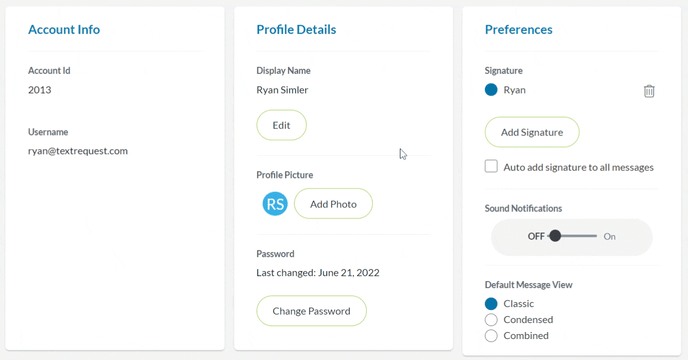
Task: Click the Add Photo button
Action: coord(333,204)
